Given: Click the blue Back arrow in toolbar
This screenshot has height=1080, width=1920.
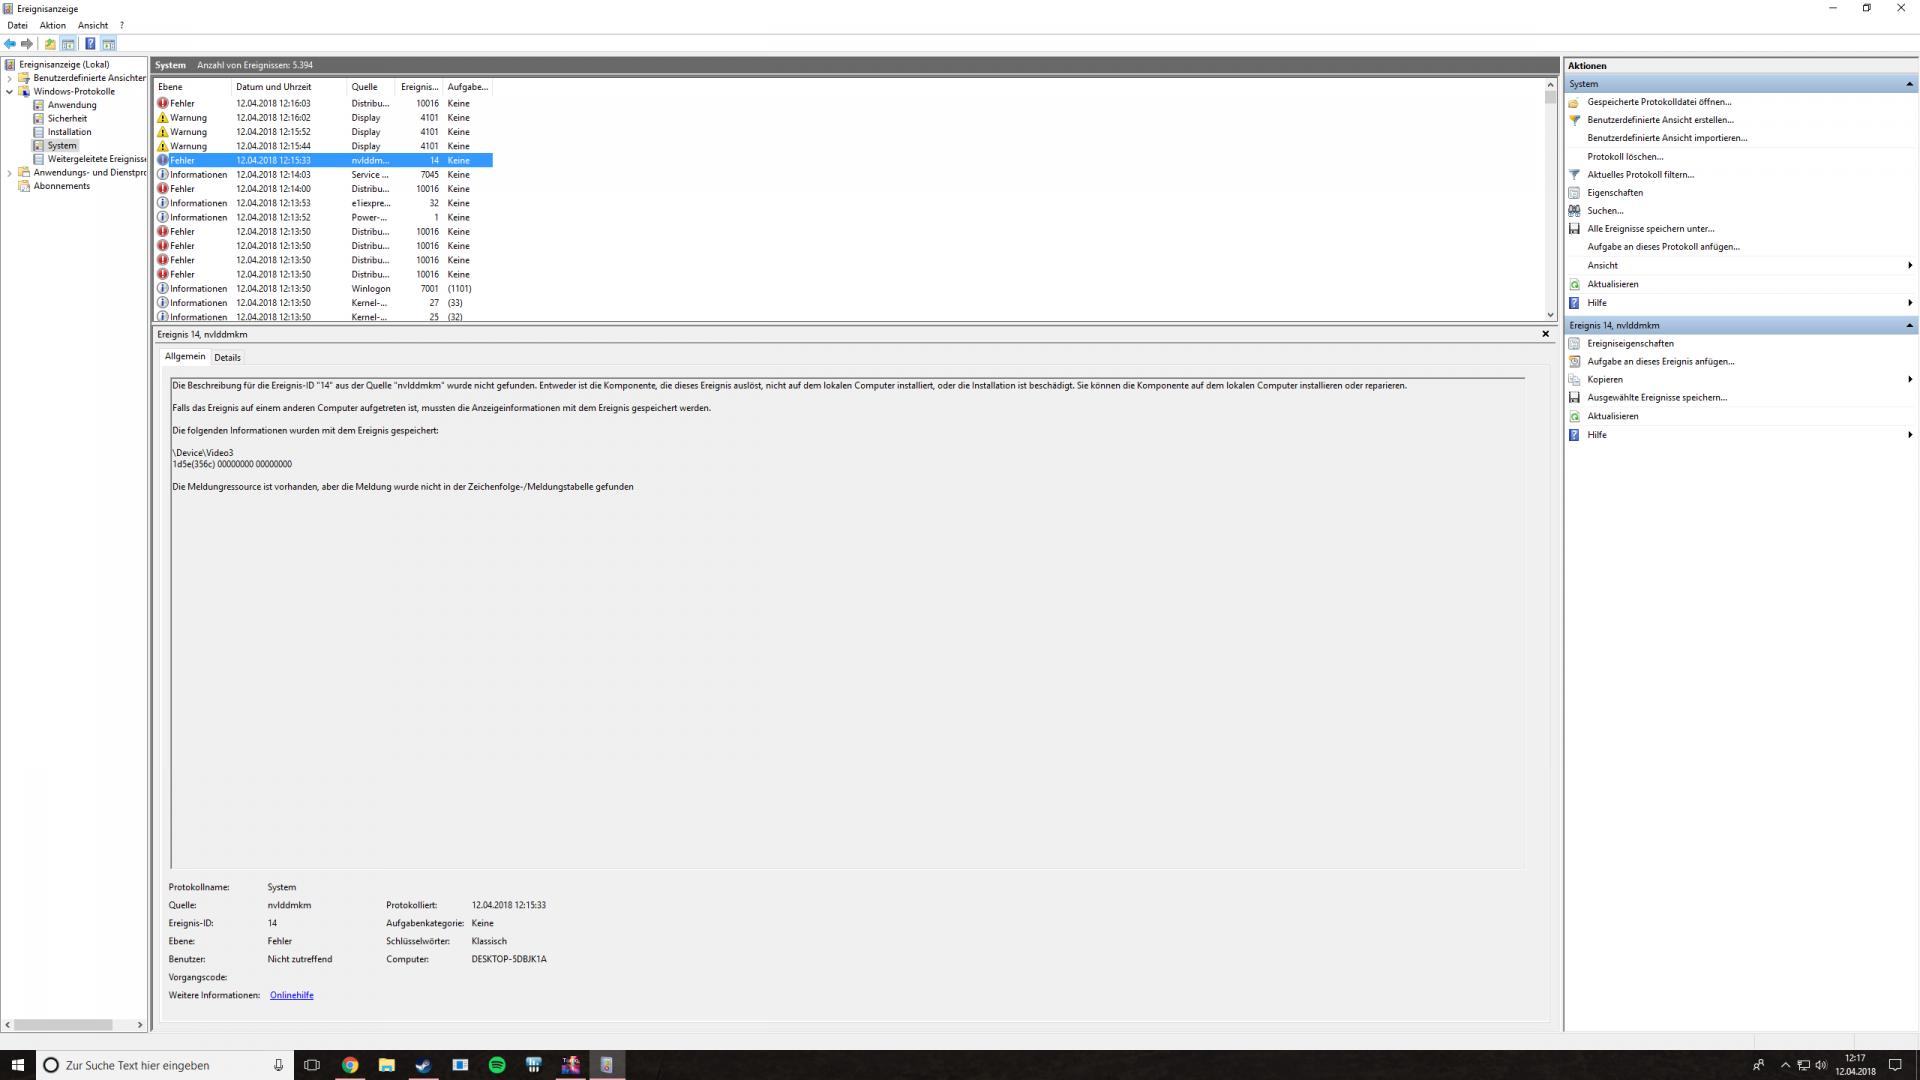Looking at the screenshot, I should (x=10, y=44).
